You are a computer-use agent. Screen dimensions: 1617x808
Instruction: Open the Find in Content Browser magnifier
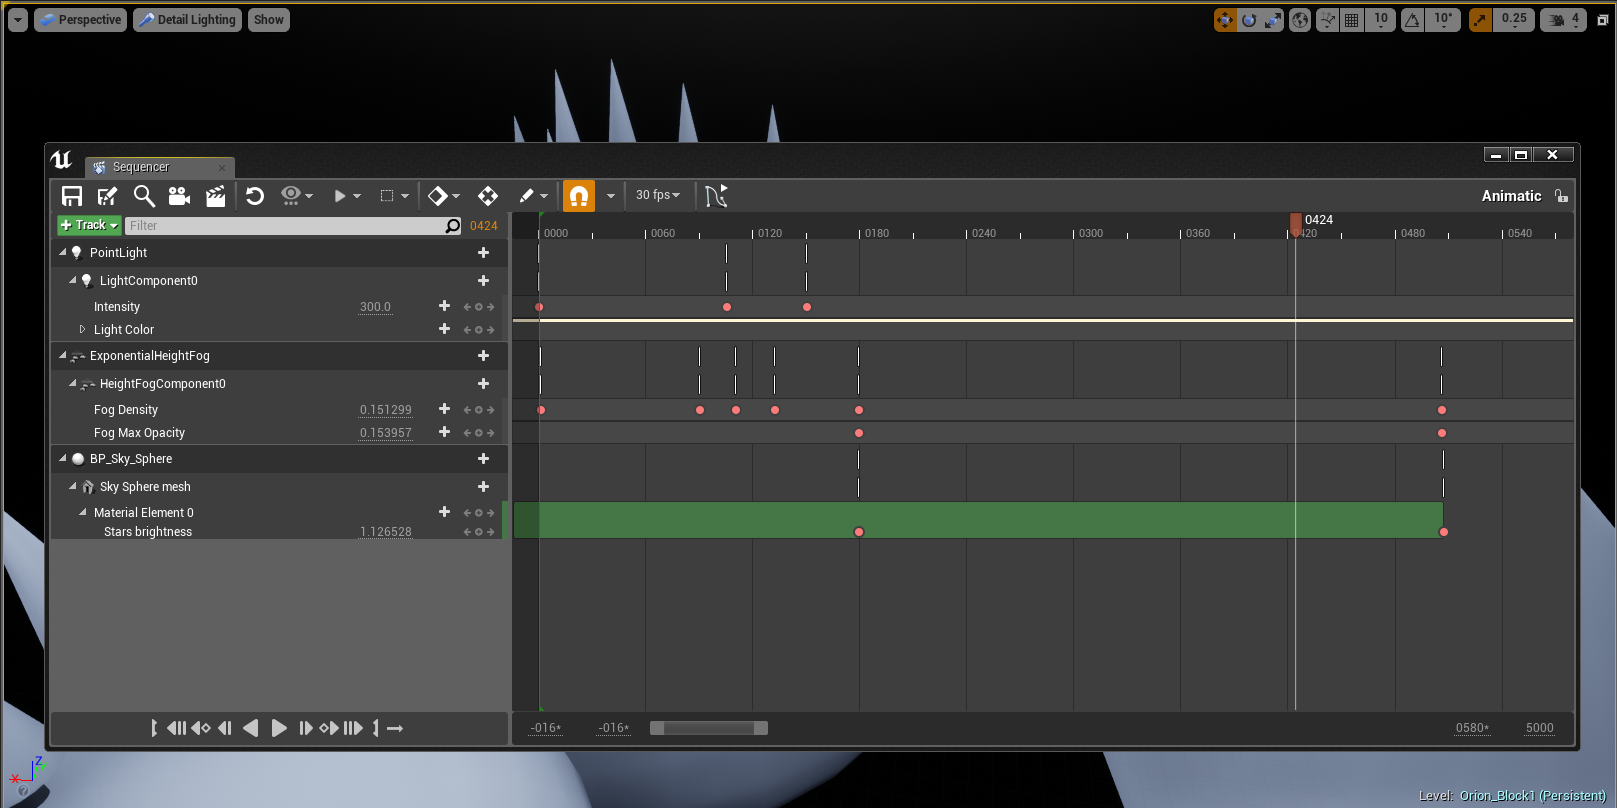click(x=144, y=196)
